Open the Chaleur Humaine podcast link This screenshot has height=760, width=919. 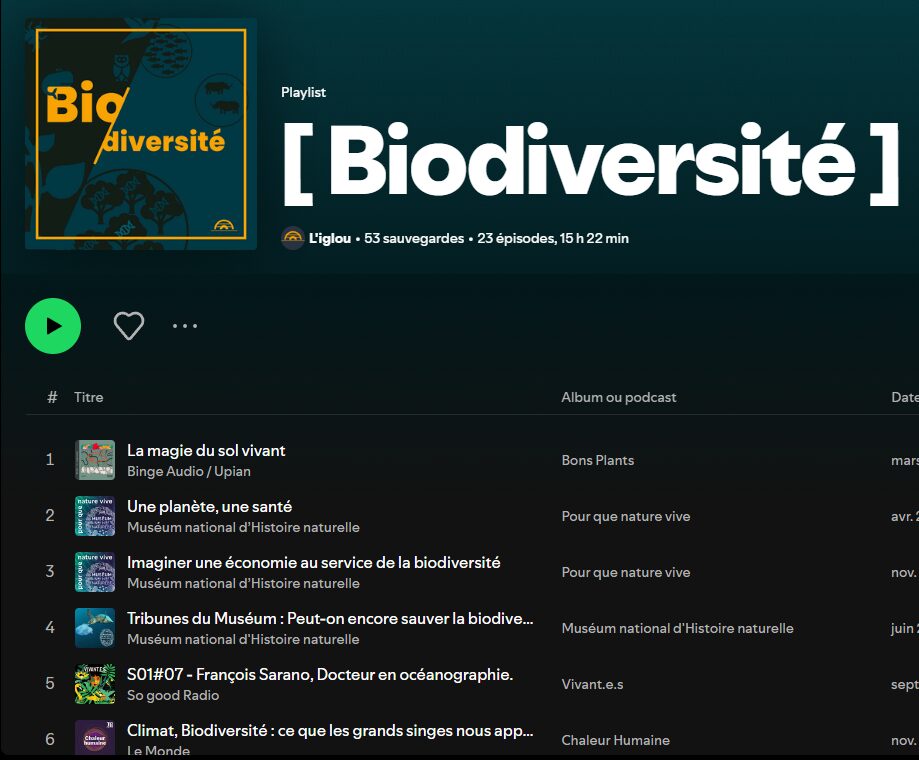tap(615, 740)
